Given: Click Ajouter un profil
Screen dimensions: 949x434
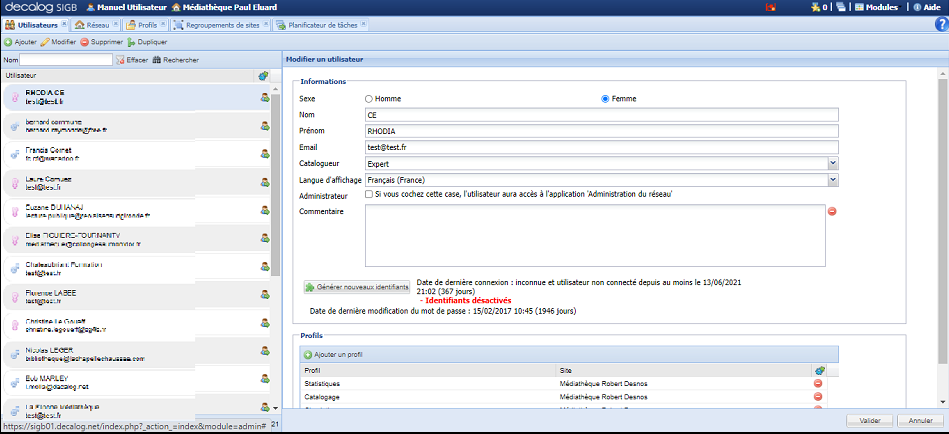Looking at the screenshot, I should (x=333, y=354).
